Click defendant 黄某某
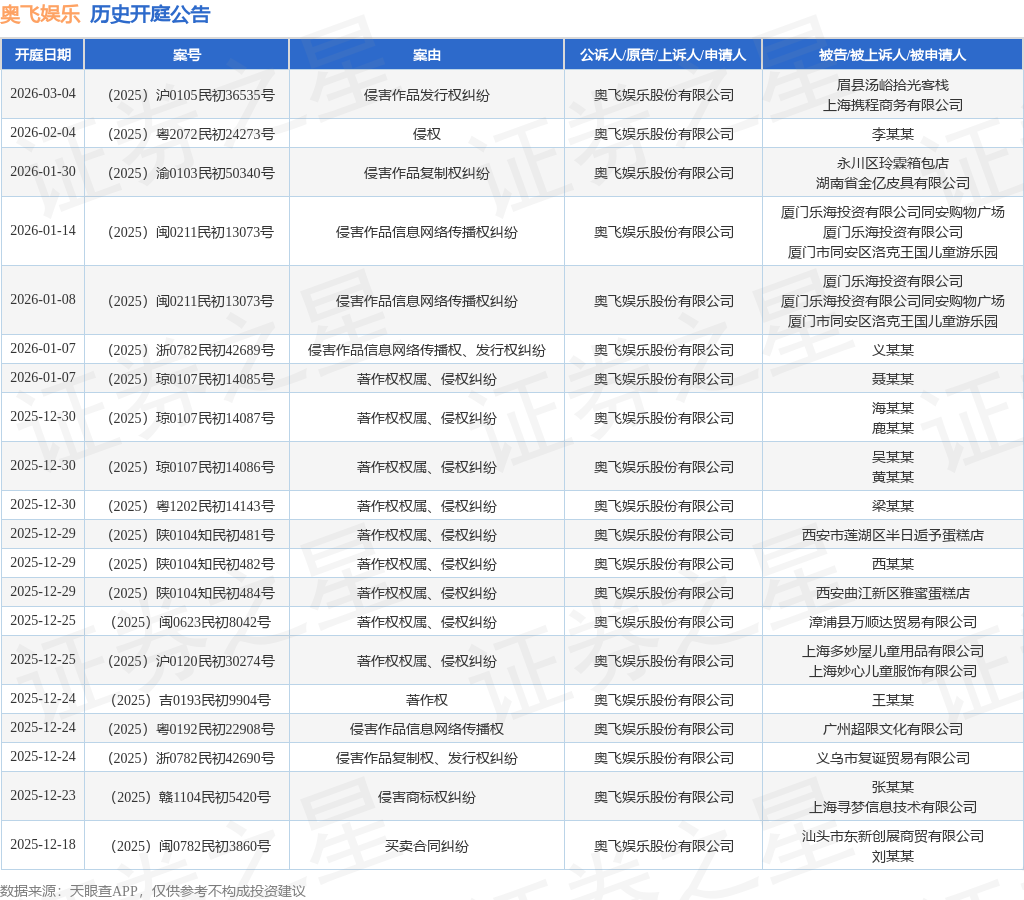This screenshot has height=900, width=1024. tap(892, 477)
